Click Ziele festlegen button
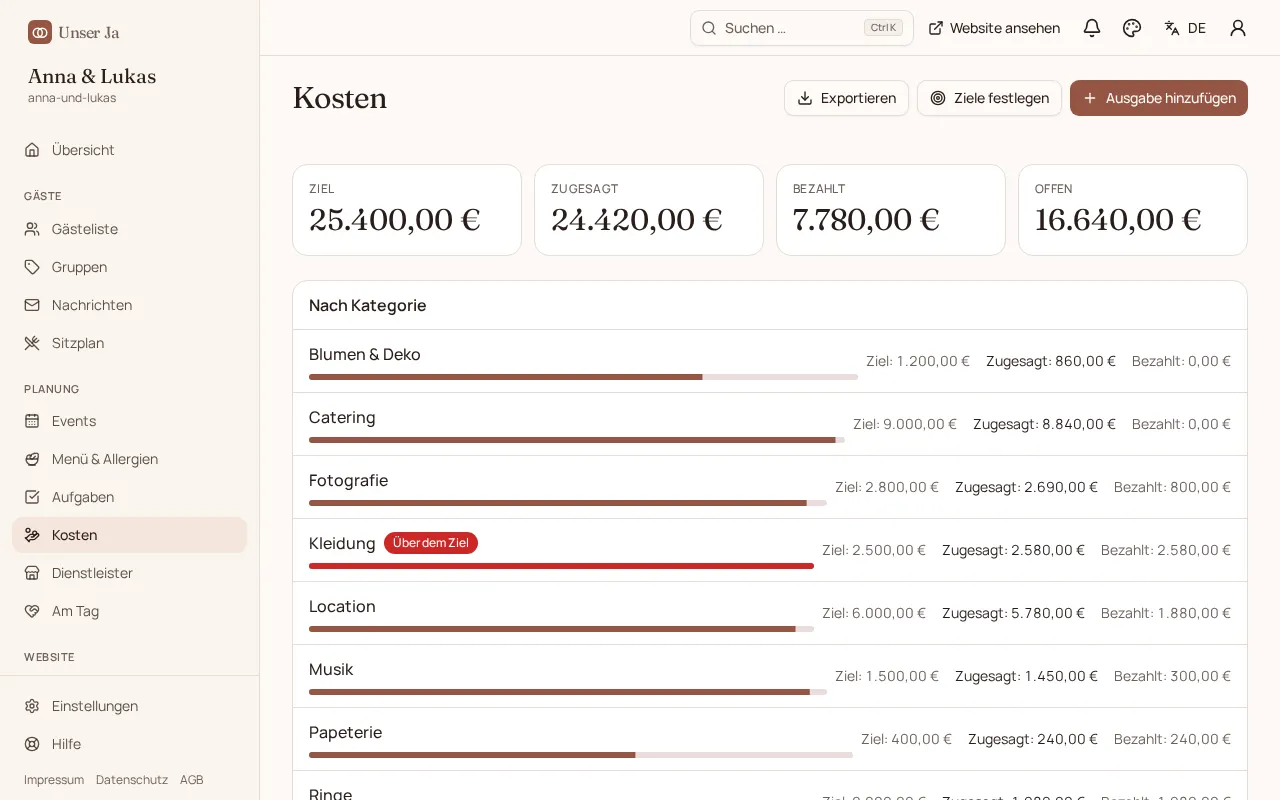 [x=989, y=98]
